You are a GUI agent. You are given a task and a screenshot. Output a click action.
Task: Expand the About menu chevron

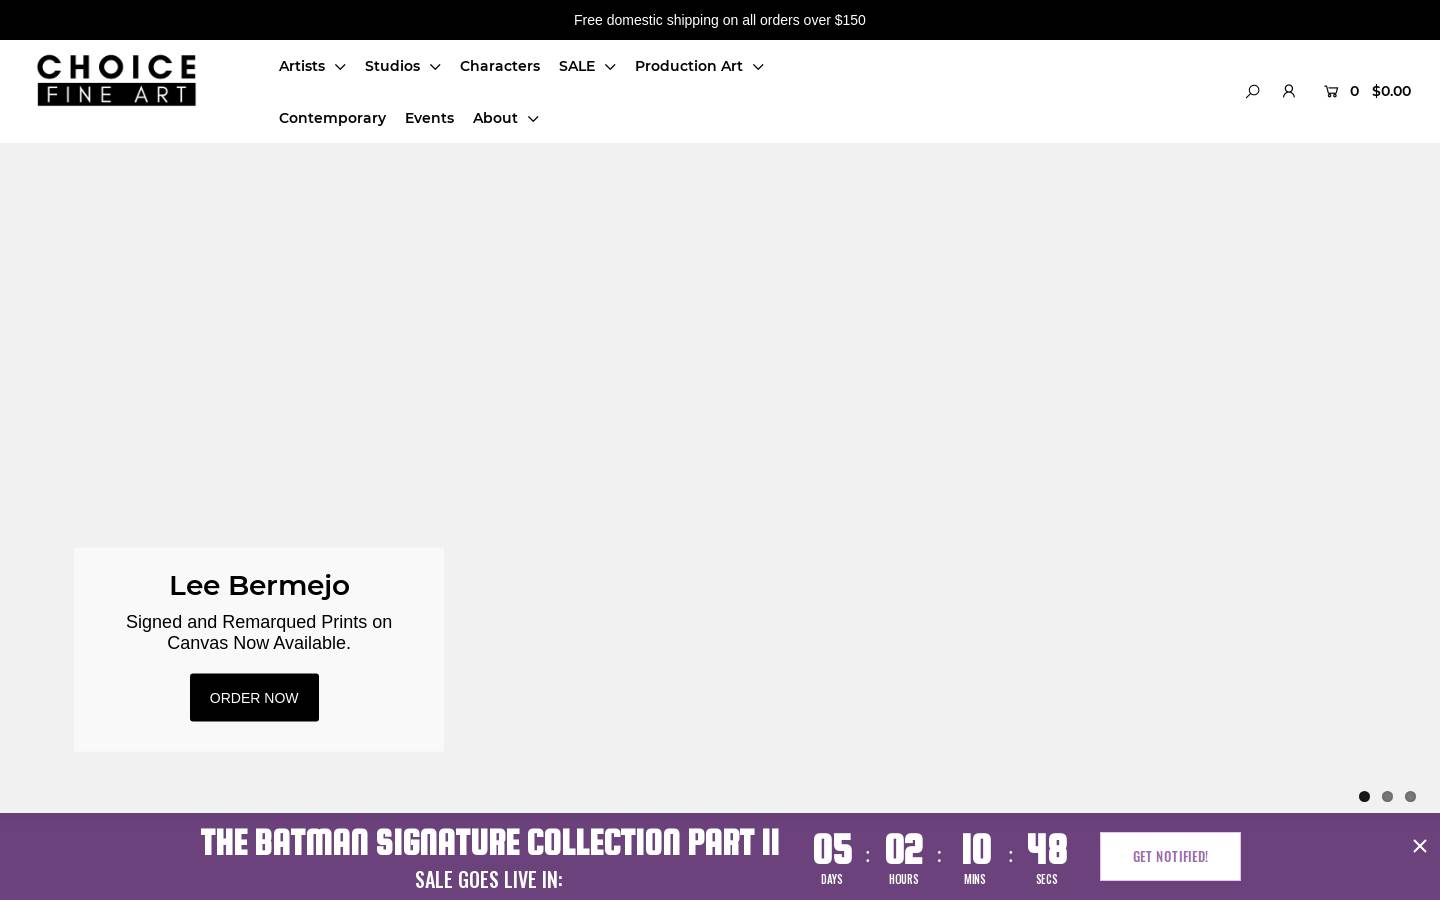tap(533, 119)
